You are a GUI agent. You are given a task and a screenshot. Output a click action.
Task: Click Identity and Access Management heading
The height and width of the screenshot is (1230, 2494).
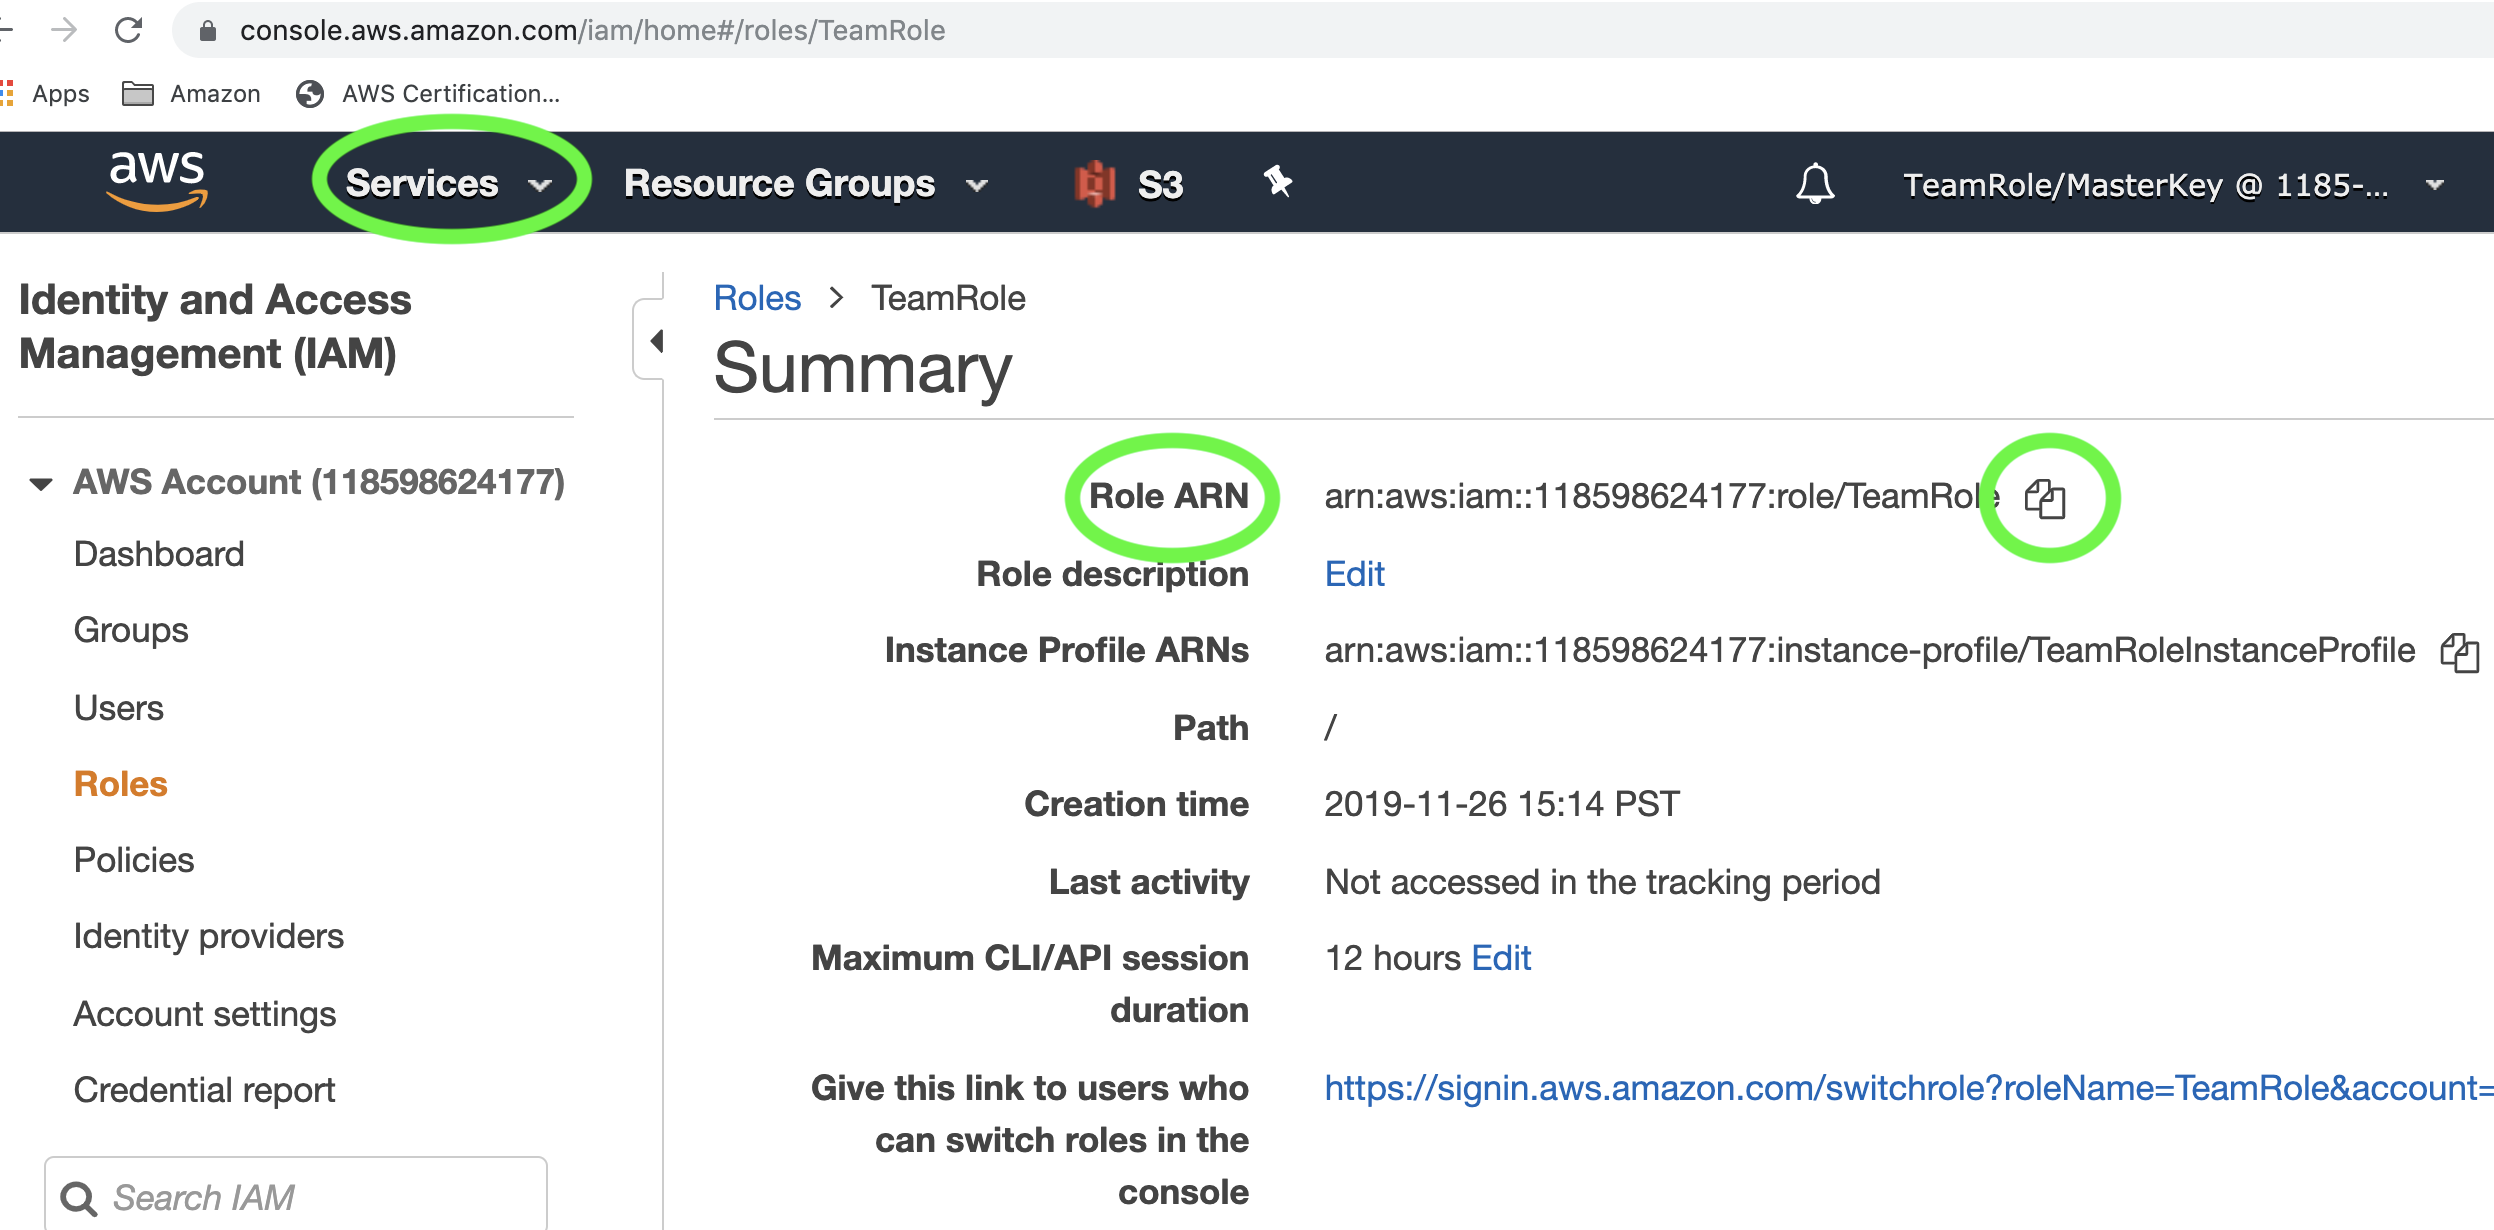pyautogui.click(x=214, y=327)
